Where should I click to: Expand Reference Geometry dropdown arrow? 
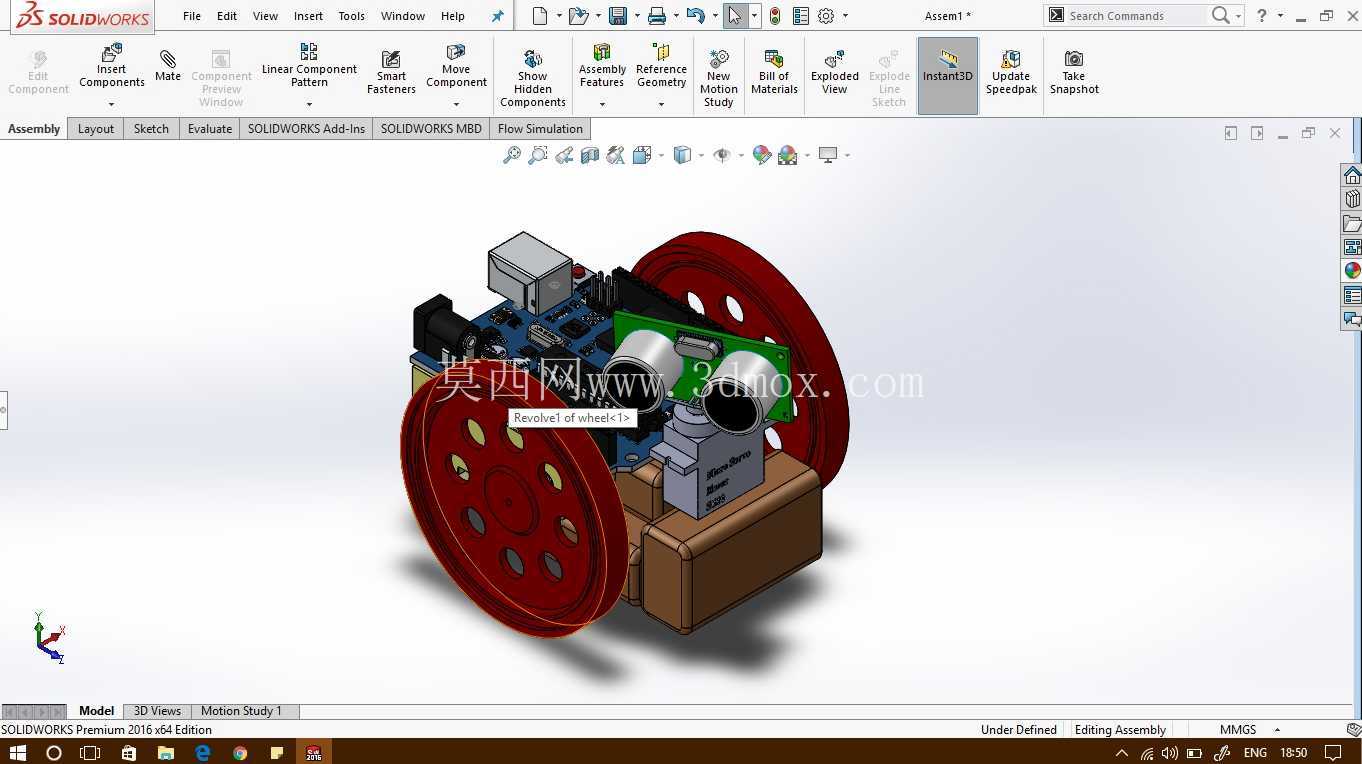tap(661, 104)
